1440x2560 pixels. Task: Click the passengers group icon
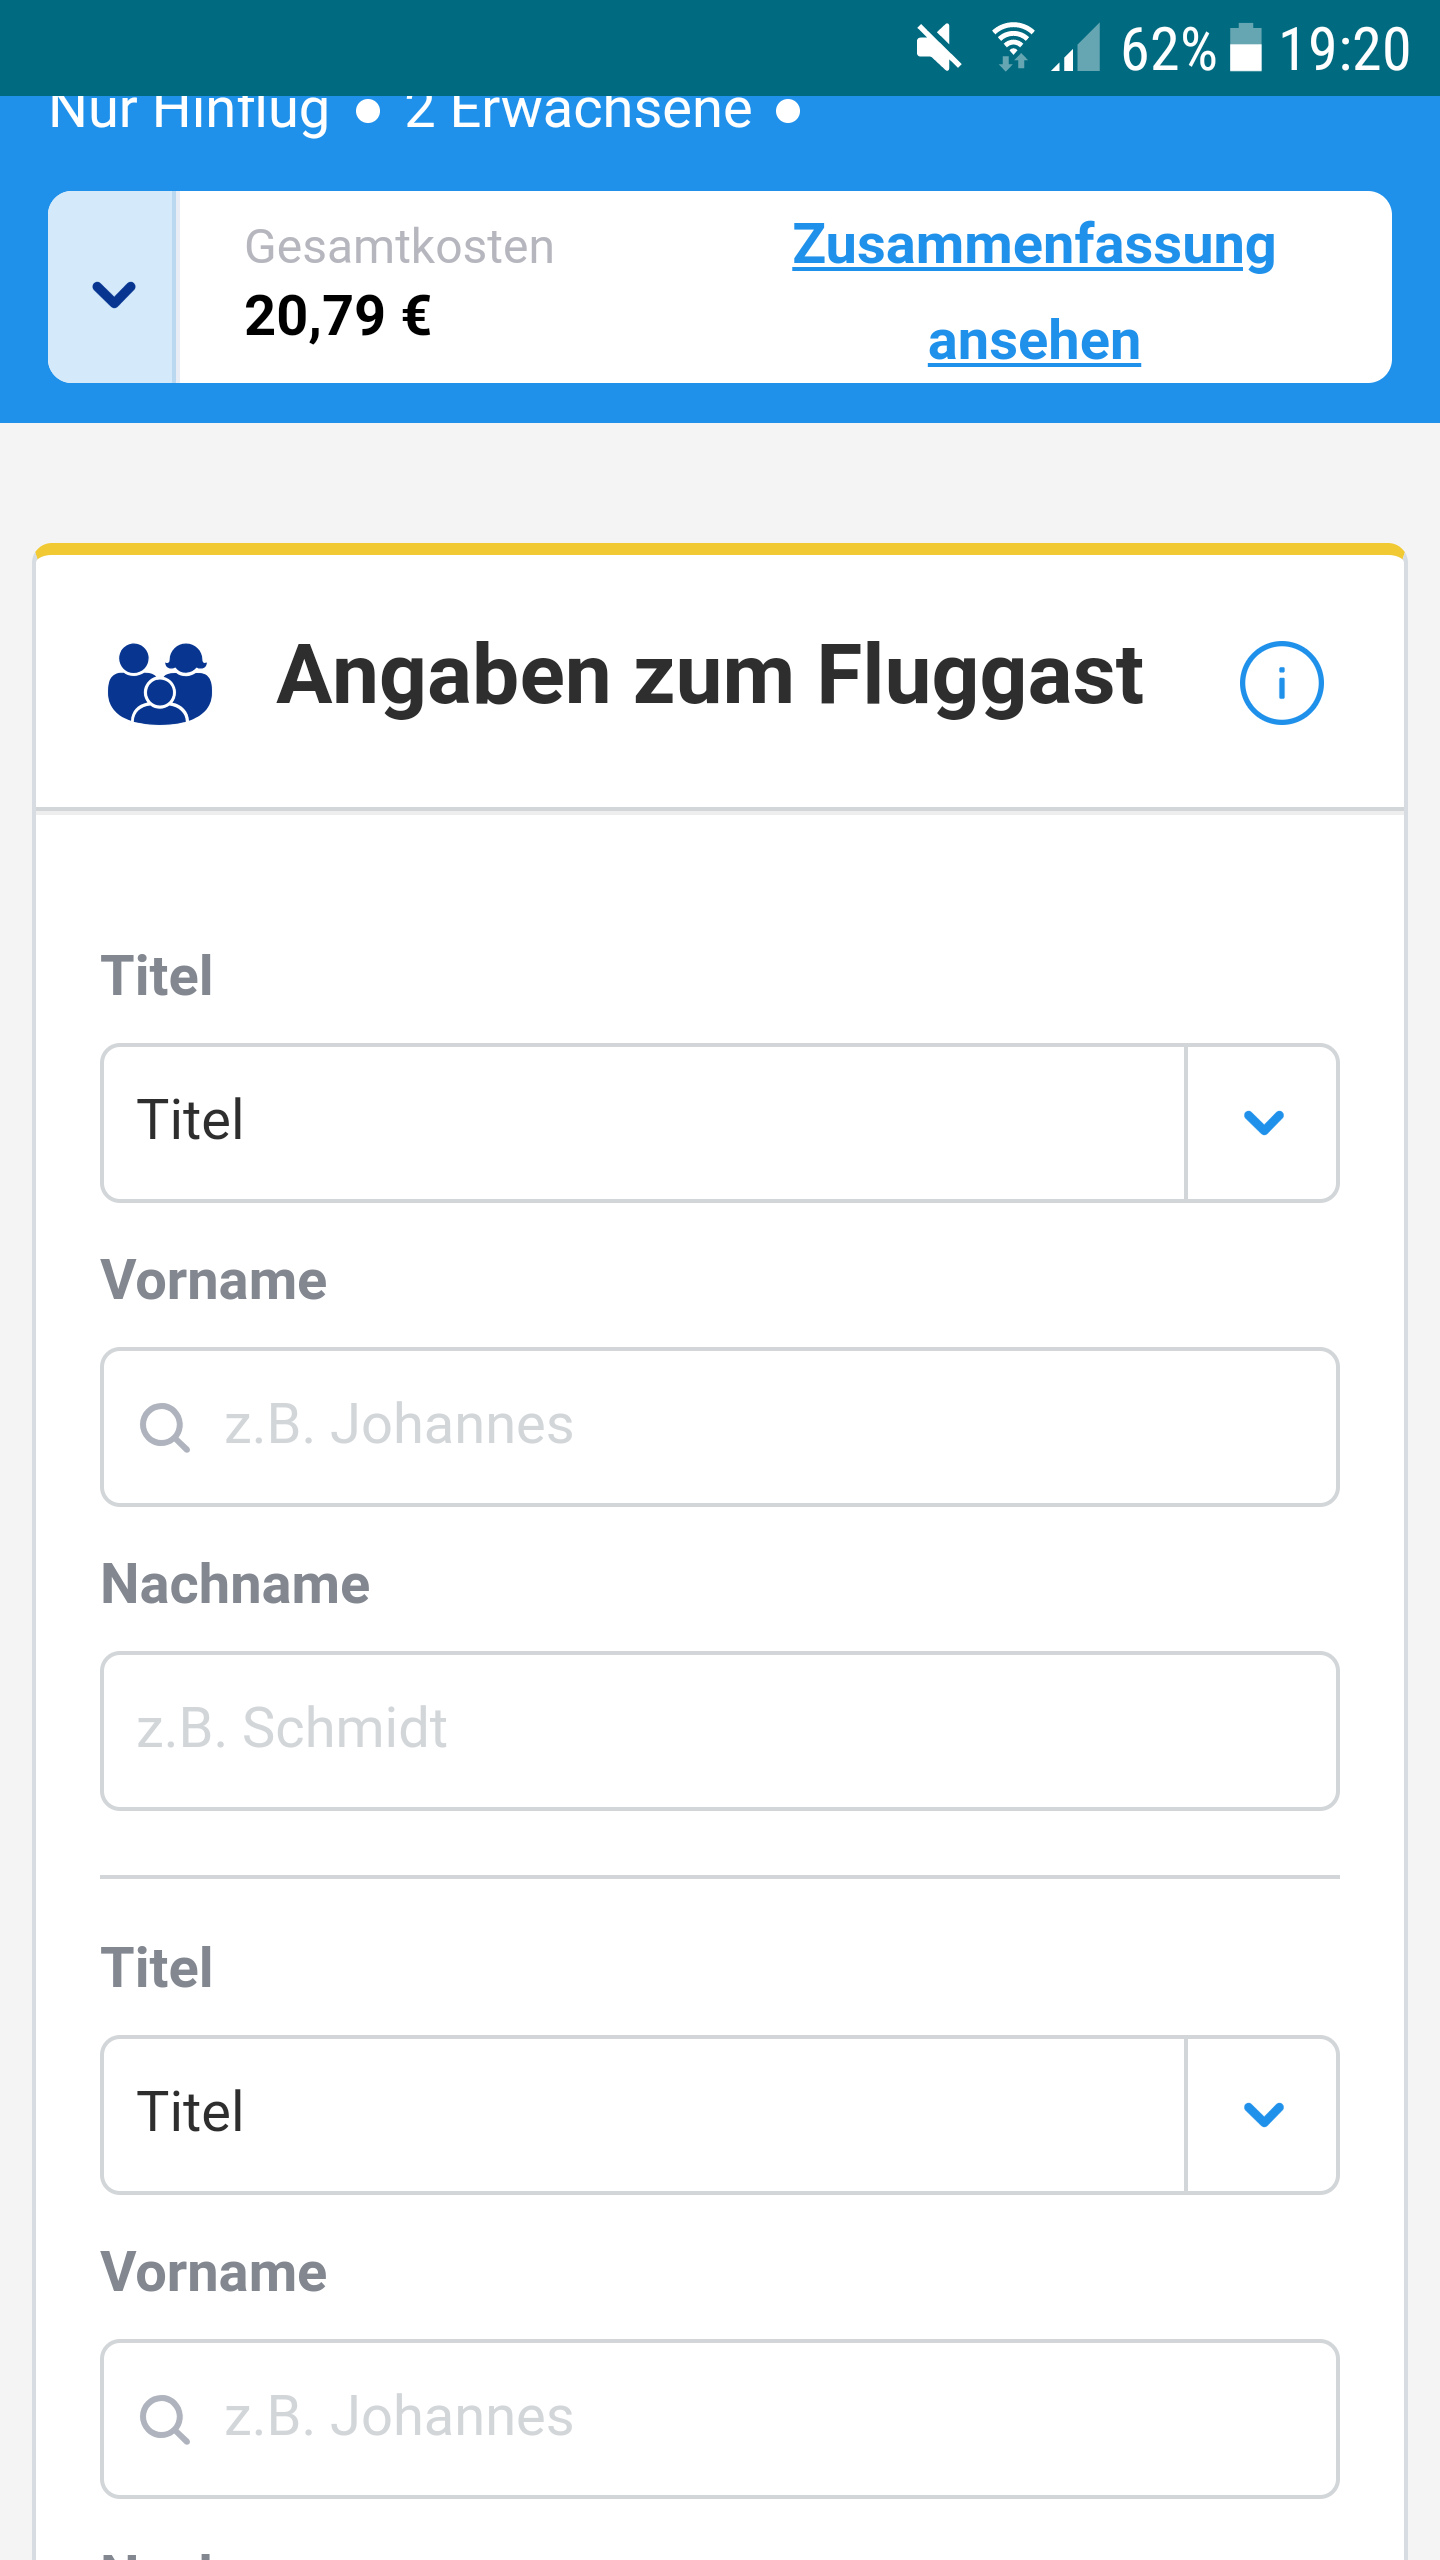click(160, 683)
